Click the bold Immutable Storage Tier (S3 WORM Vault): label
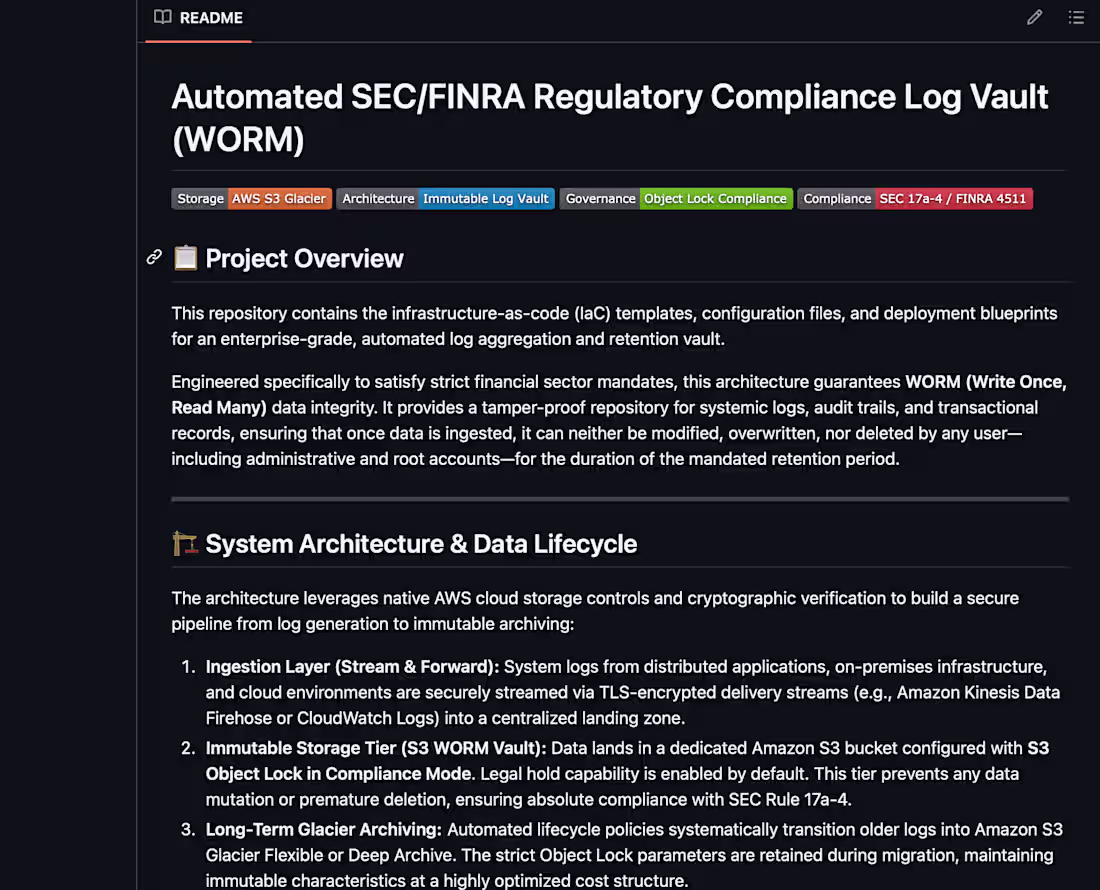 [375, 748]
